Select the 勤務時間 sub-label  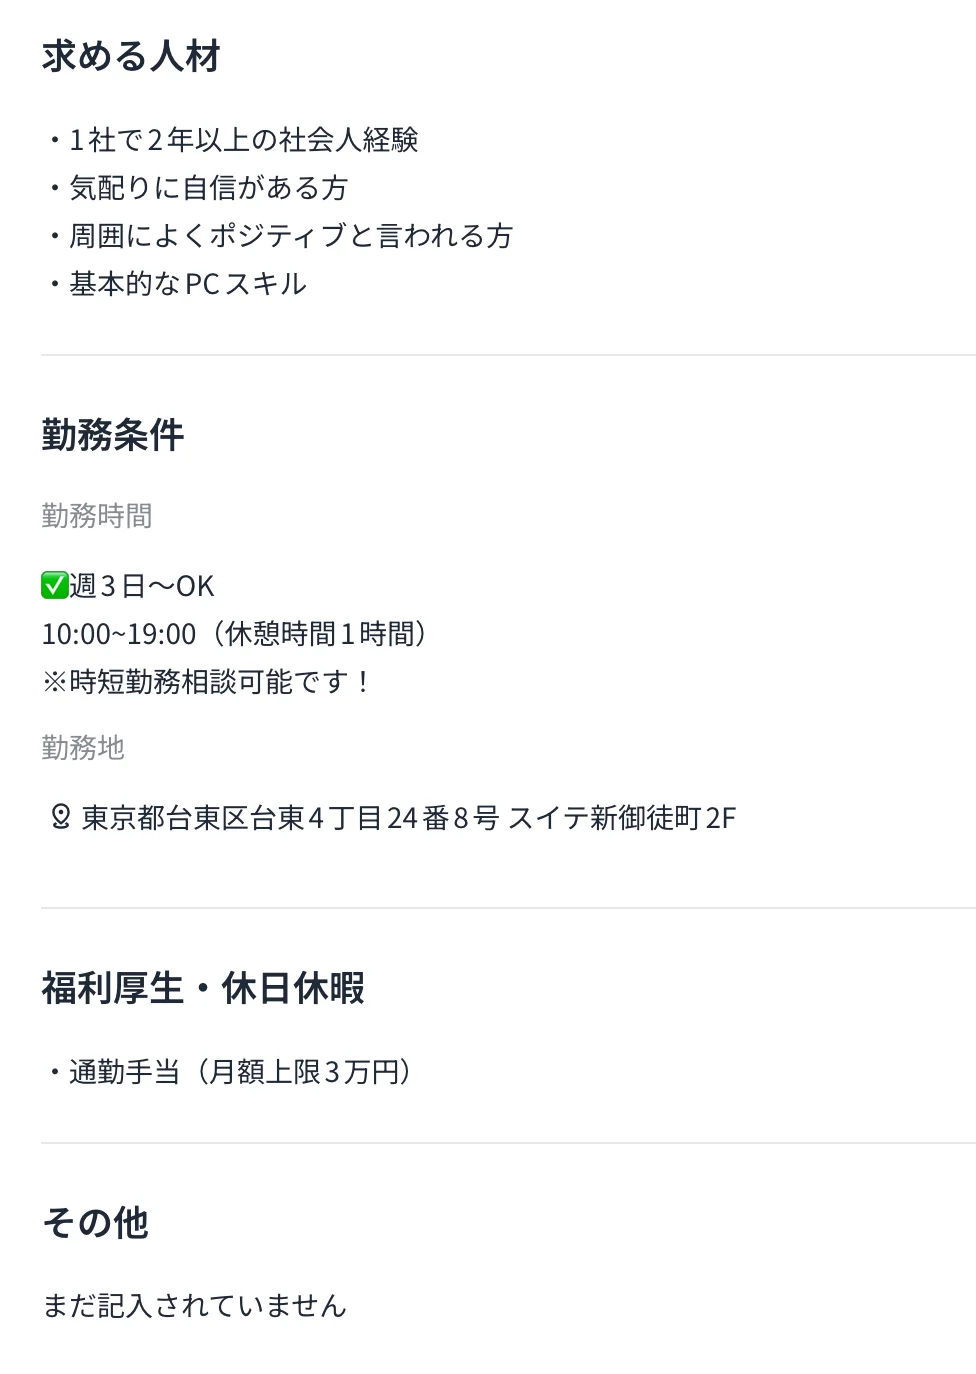[97, 516]
